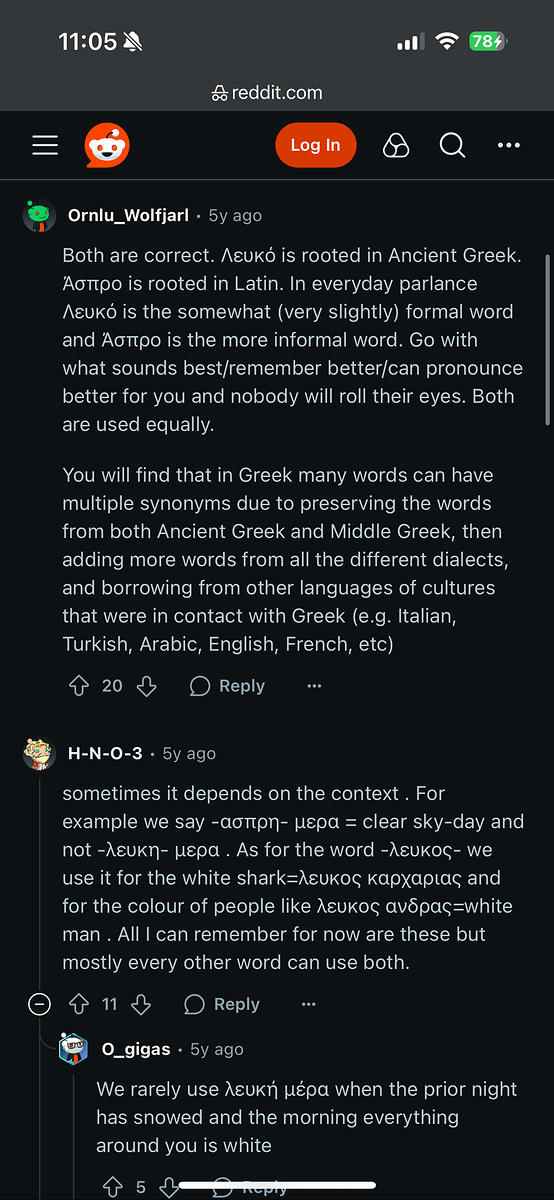The image size is (554, 1200).
Task: Collapse the H-N-O-3 comment thread
Action: 39,1004
